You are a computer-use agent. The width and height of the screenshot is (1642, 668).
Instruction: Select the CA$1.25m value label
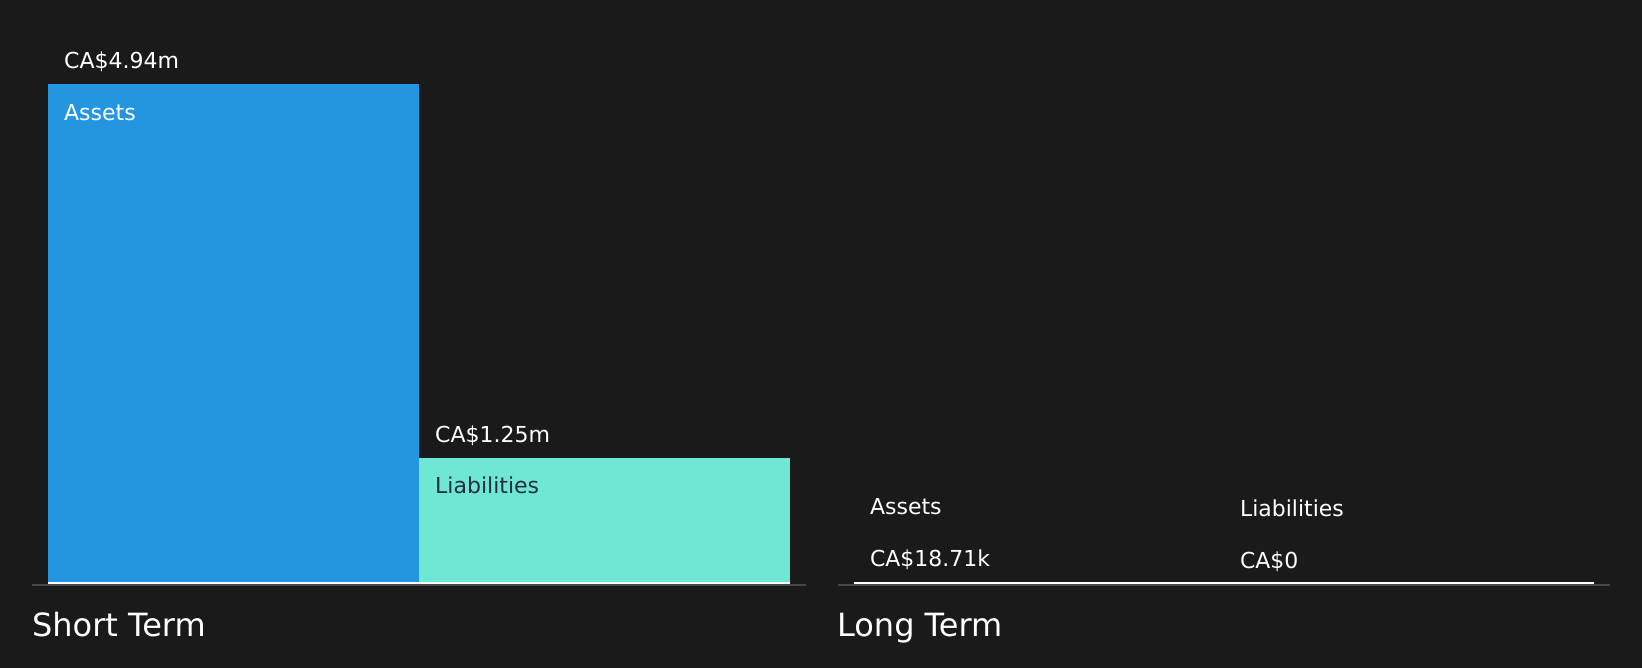(492, 435)
